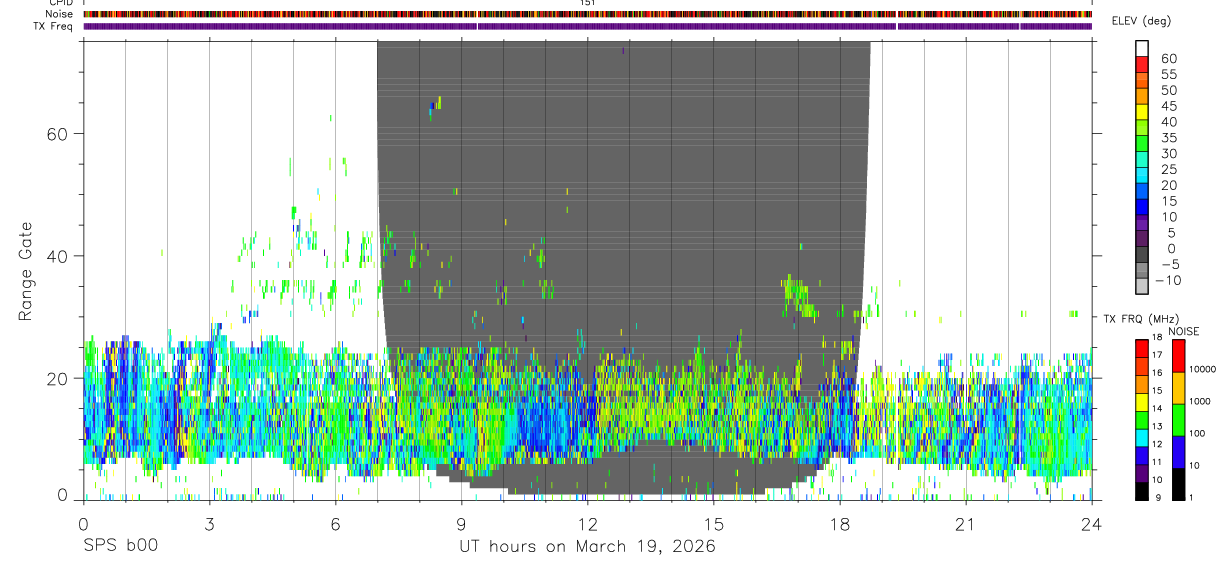Pick the blue NOISE swatch between 10 and 100
The width and height of the screenshot is (1228, 567).
[x=1178, y=451]
